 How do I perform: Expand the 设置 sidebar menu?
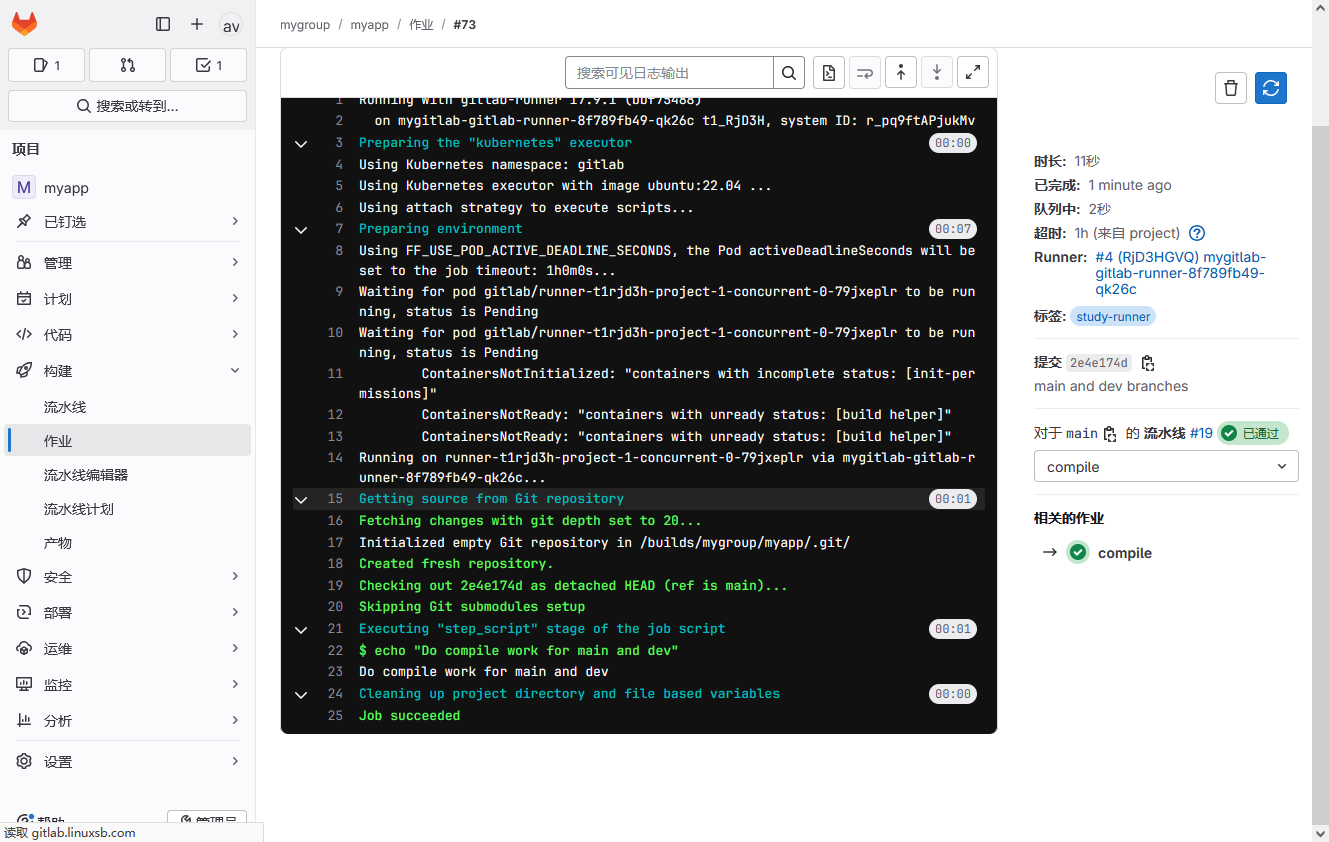point(127,762)
